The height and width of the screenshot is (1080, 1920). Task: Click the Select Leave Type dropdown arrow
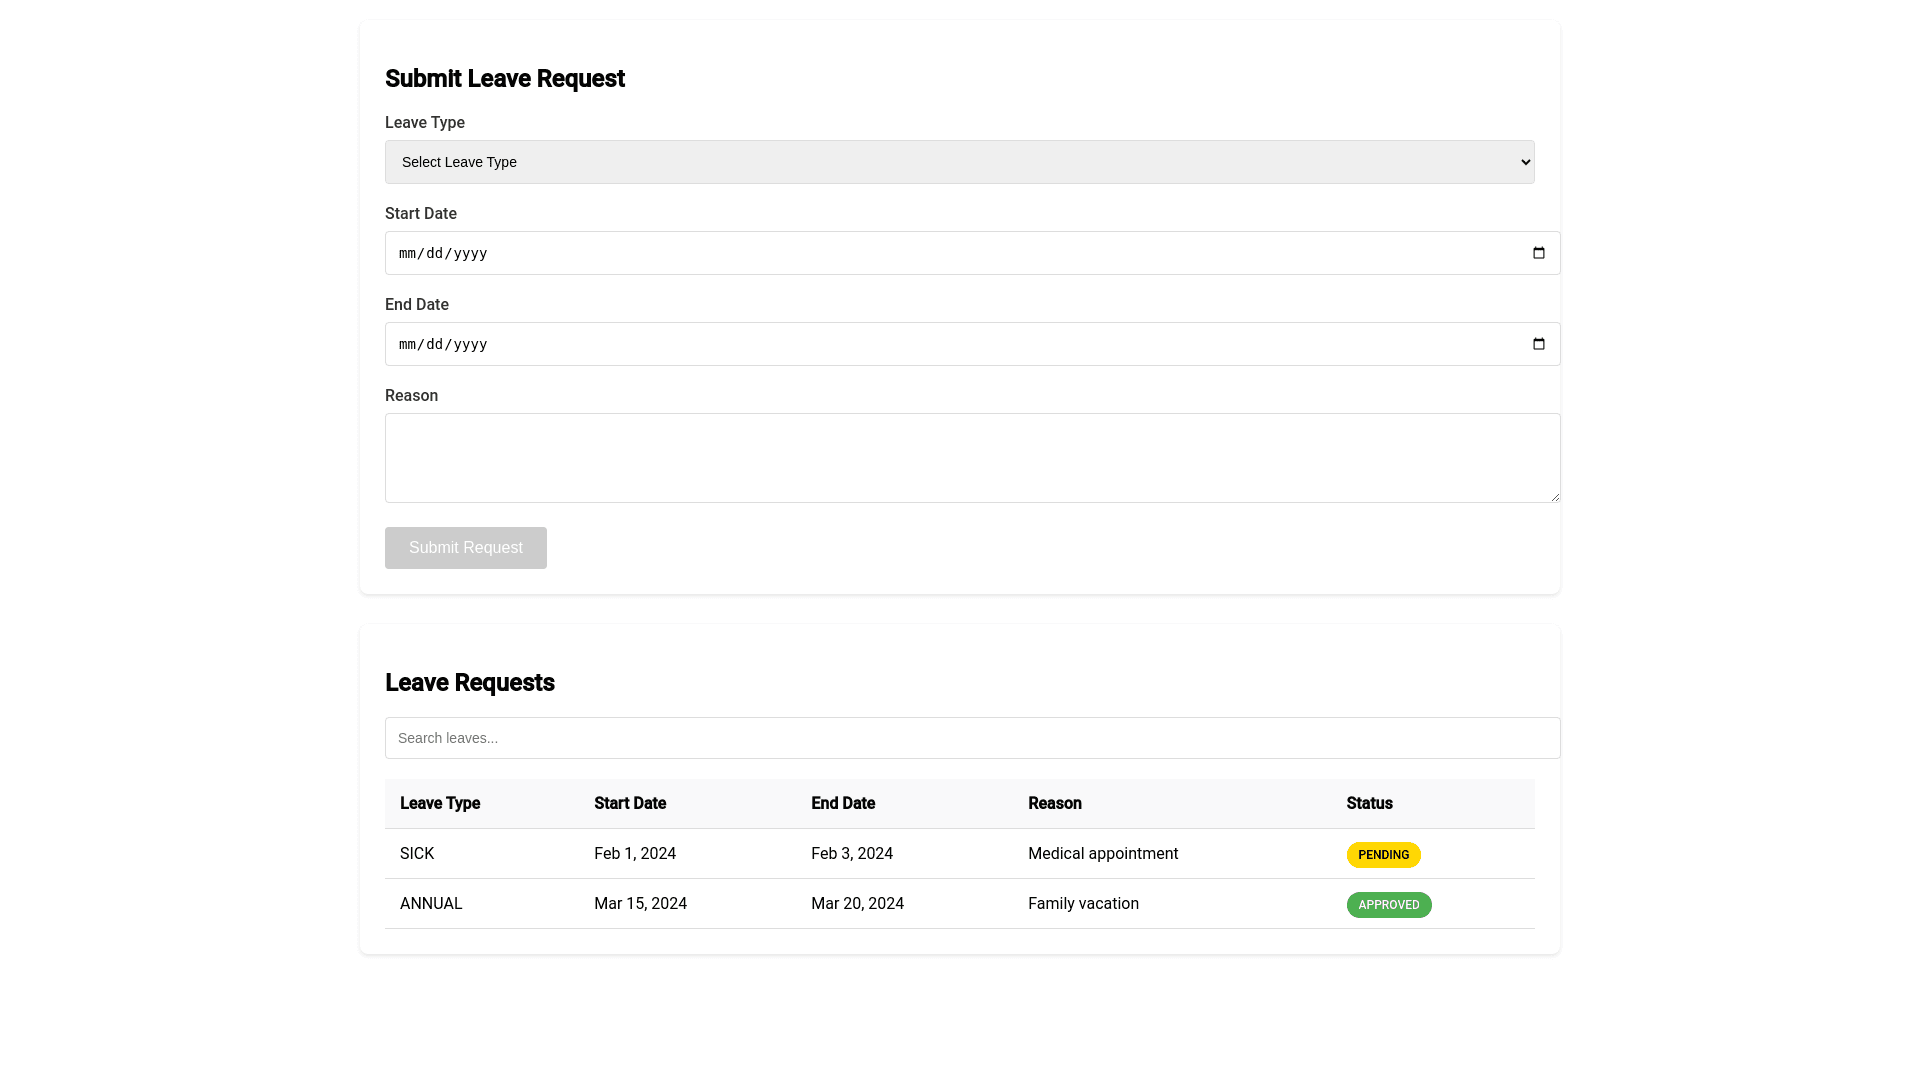1524,161
